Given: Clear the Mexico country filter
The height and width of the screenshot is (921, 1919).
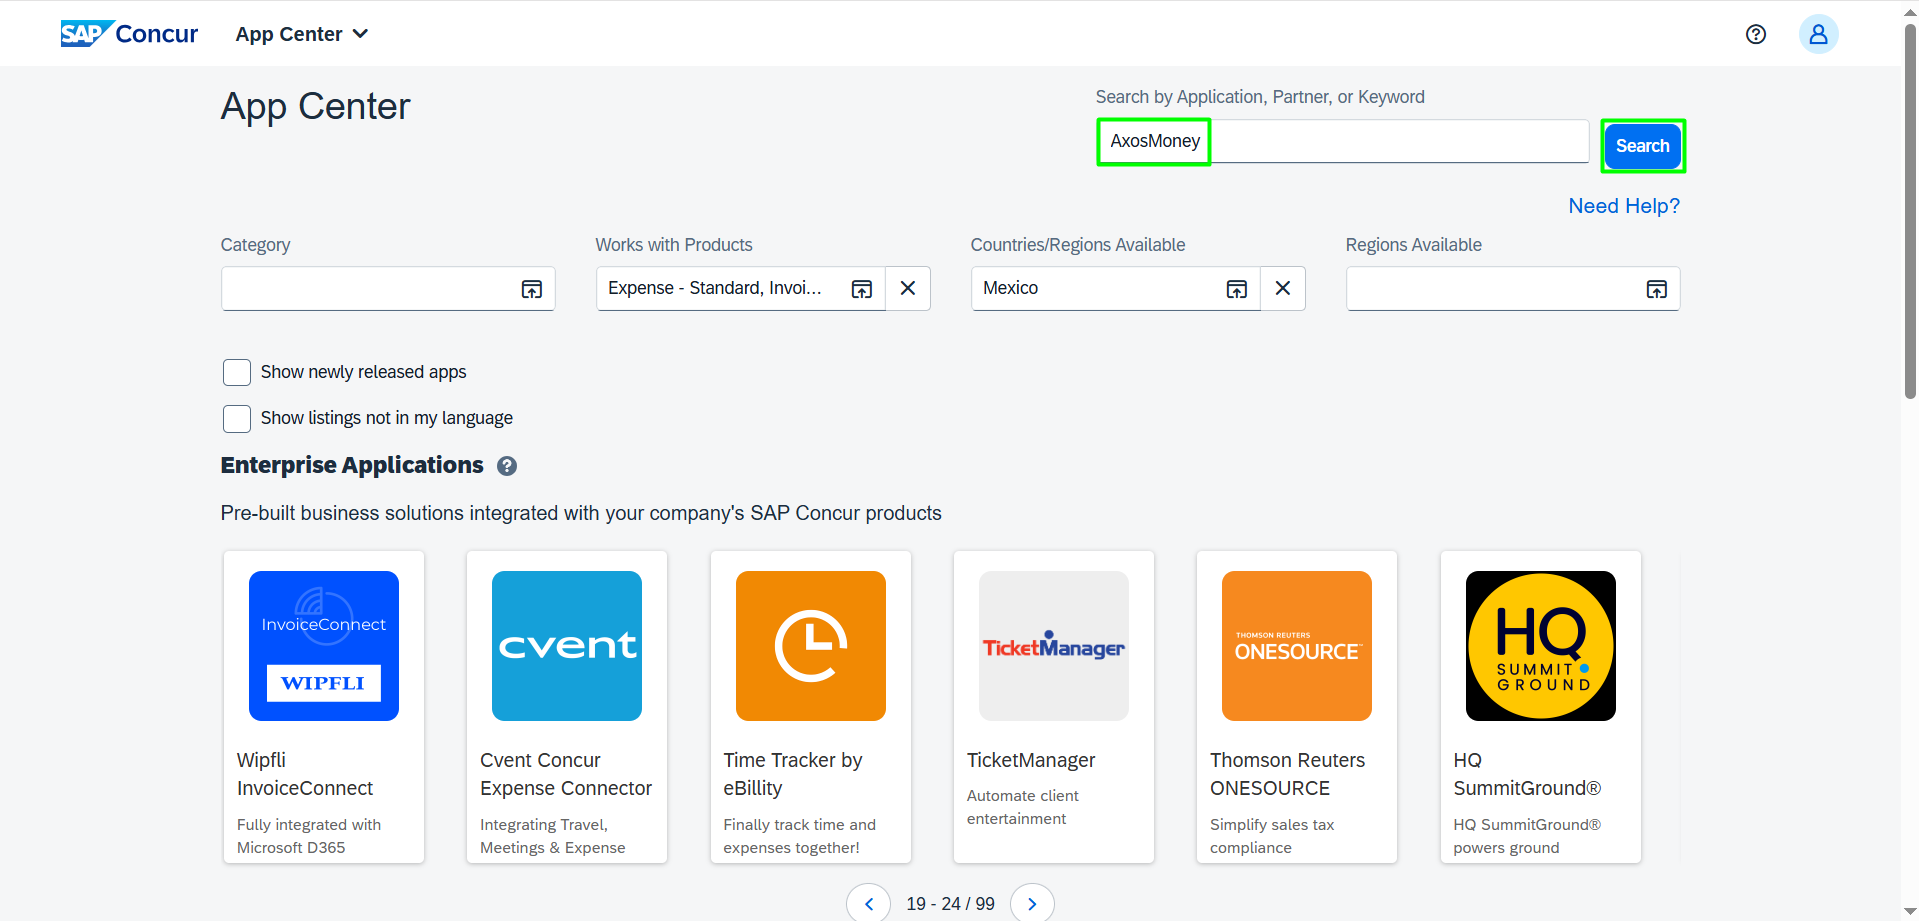Looking at the screenshot, I should point(1282,289).
